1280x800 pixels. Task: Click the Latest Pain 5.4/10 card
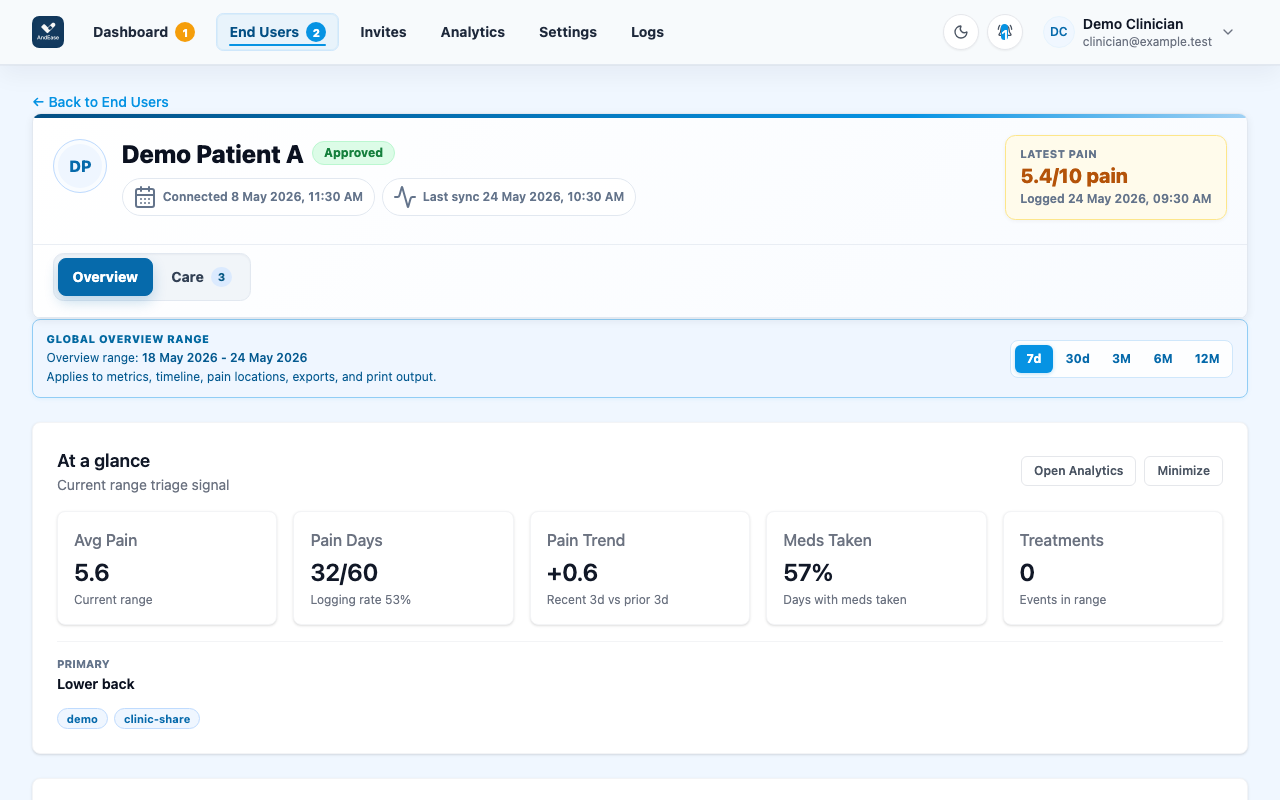(1116, 177)
